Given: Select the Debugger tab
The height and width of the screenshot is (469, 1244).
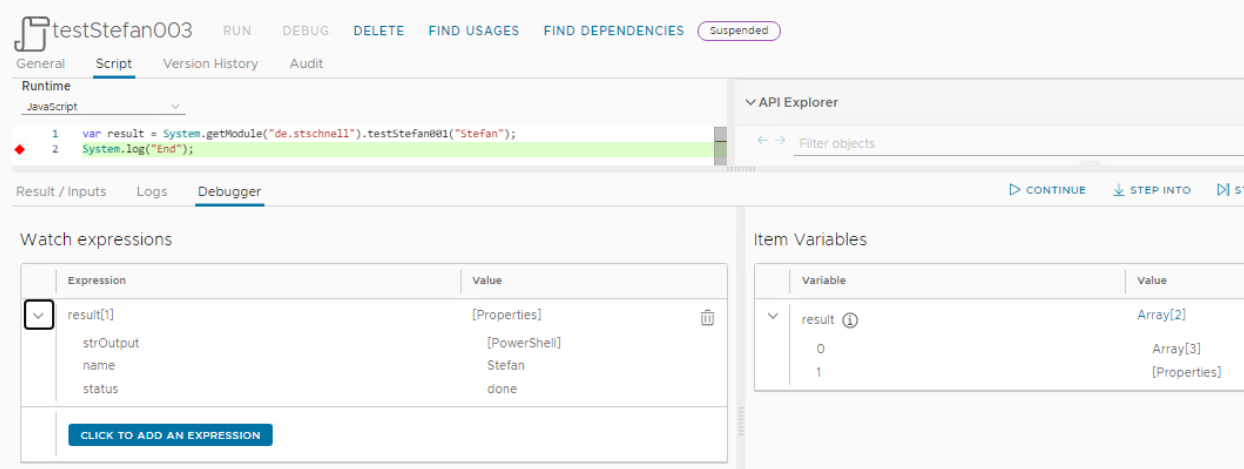Looking at the screenshot, I should coord(229,191).
